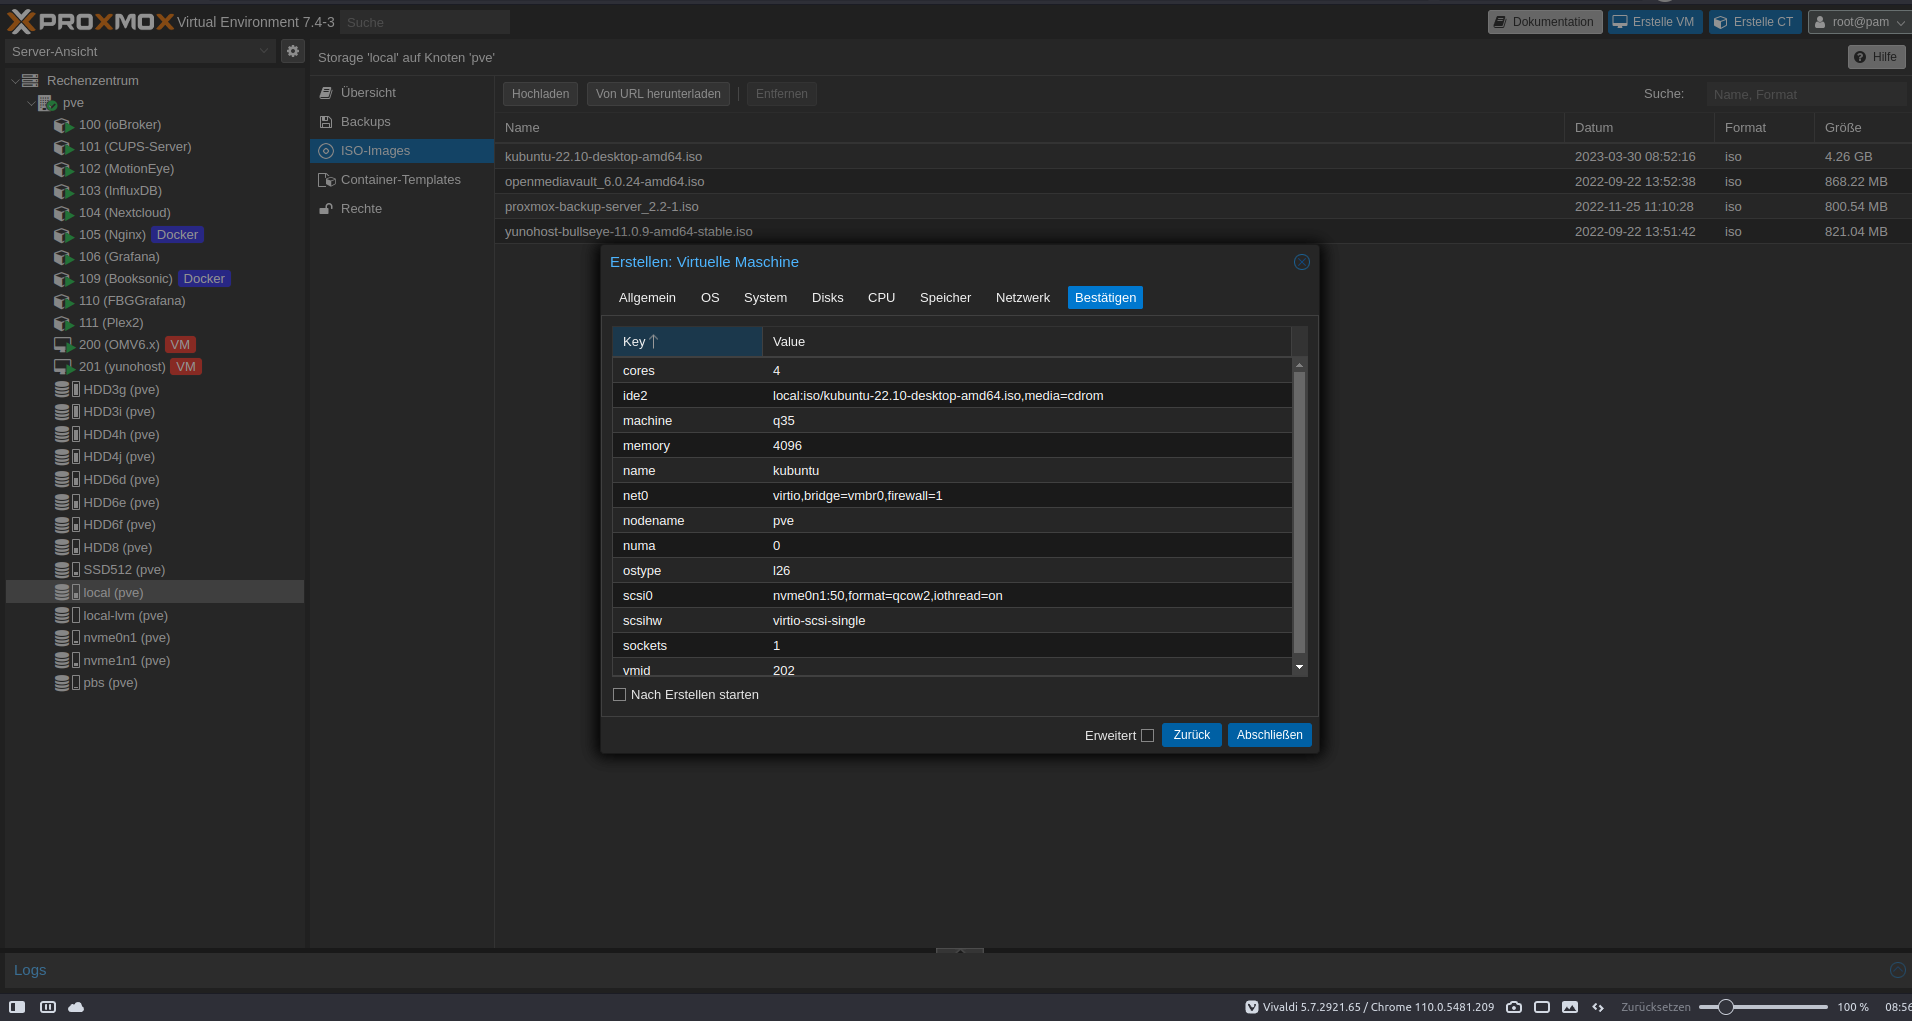Click the Übersicht book icon
This screenshot has height=1021, width=1912.
pos(326,92)
